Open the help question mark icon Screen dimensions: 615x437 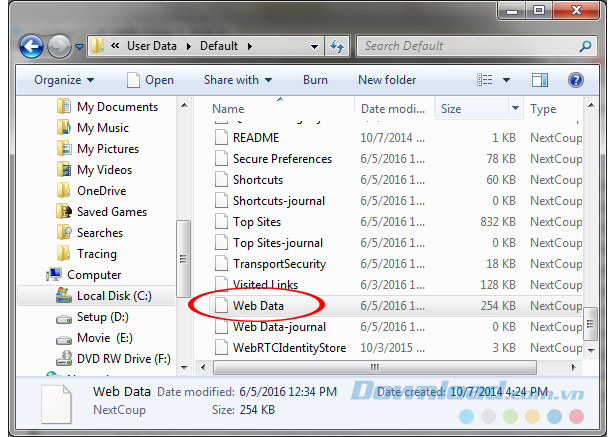[576, 80]
